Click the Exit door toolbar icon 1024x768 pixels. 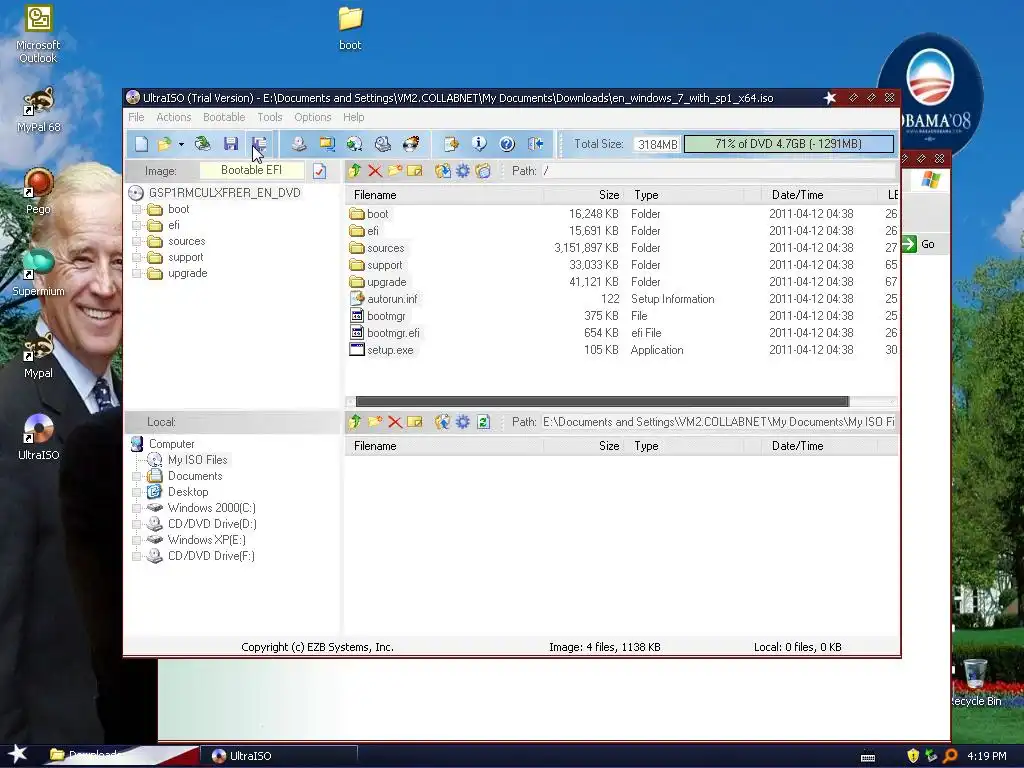coord(536,144)
